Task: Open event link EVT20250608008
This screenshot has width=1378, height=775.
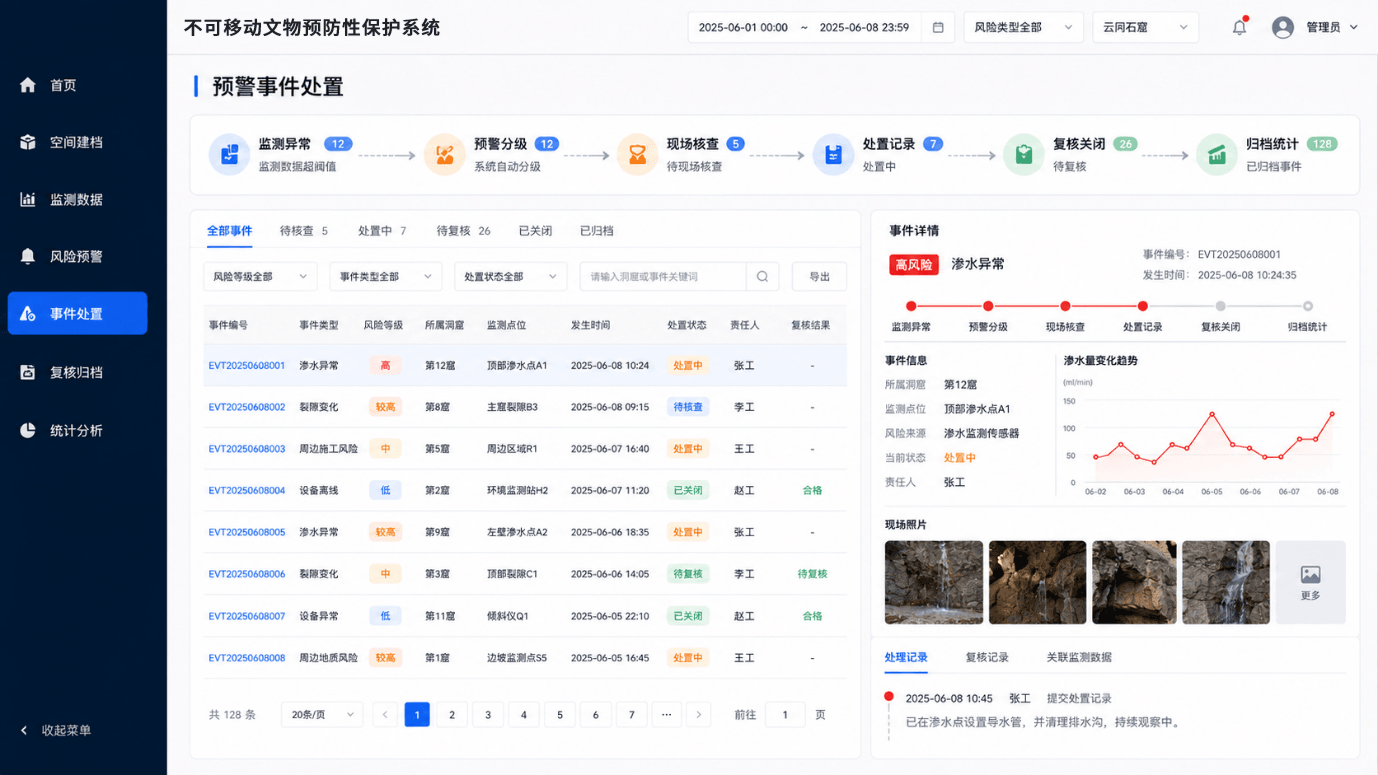Action: tap(247, 658)
